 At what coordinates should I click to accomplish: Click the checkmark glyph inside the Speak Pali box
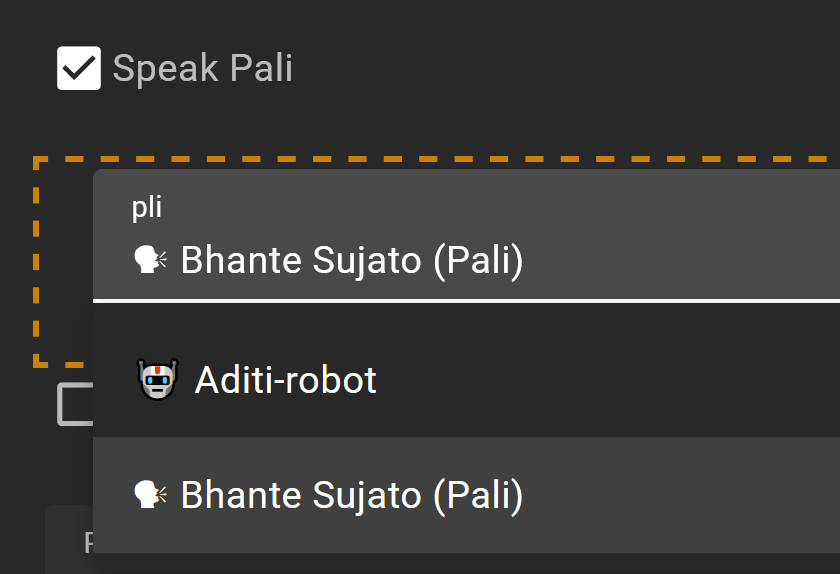coord(79,69)
